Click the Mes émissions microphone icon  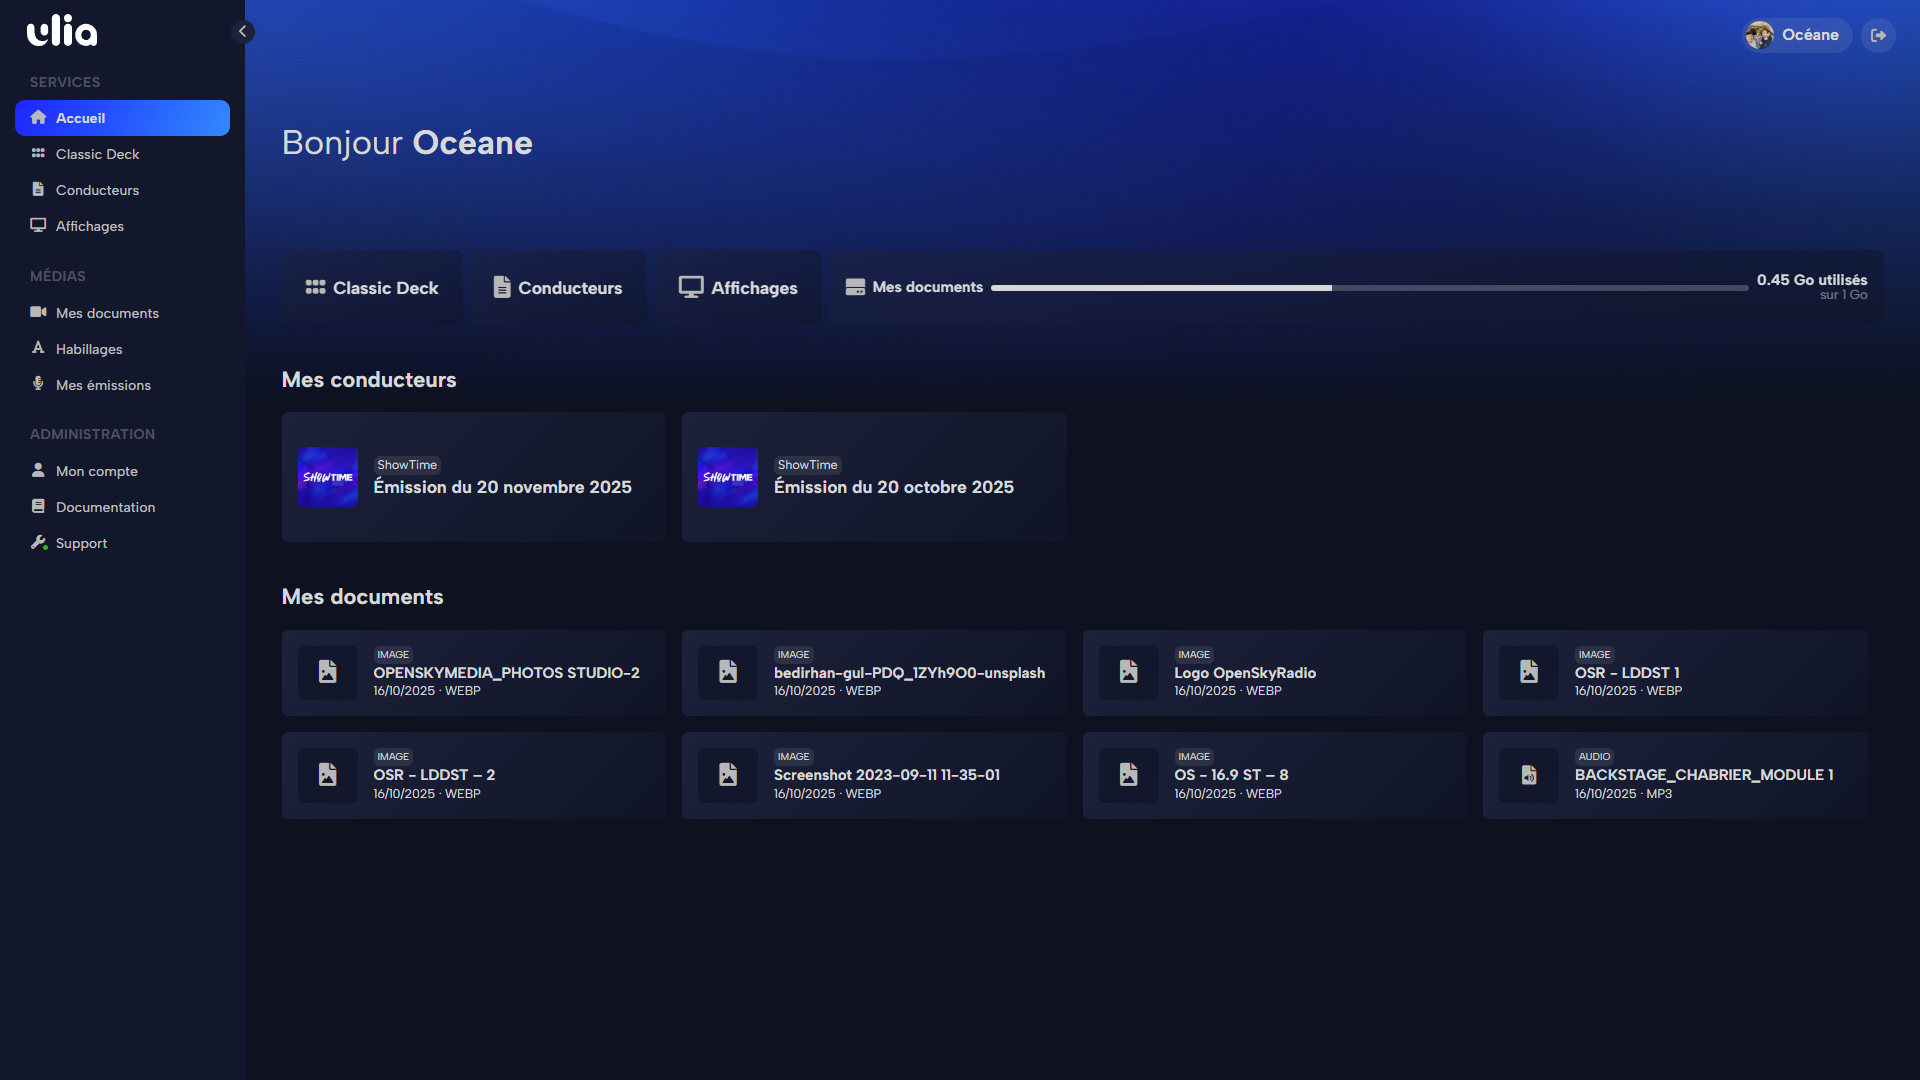click(38, 385)
